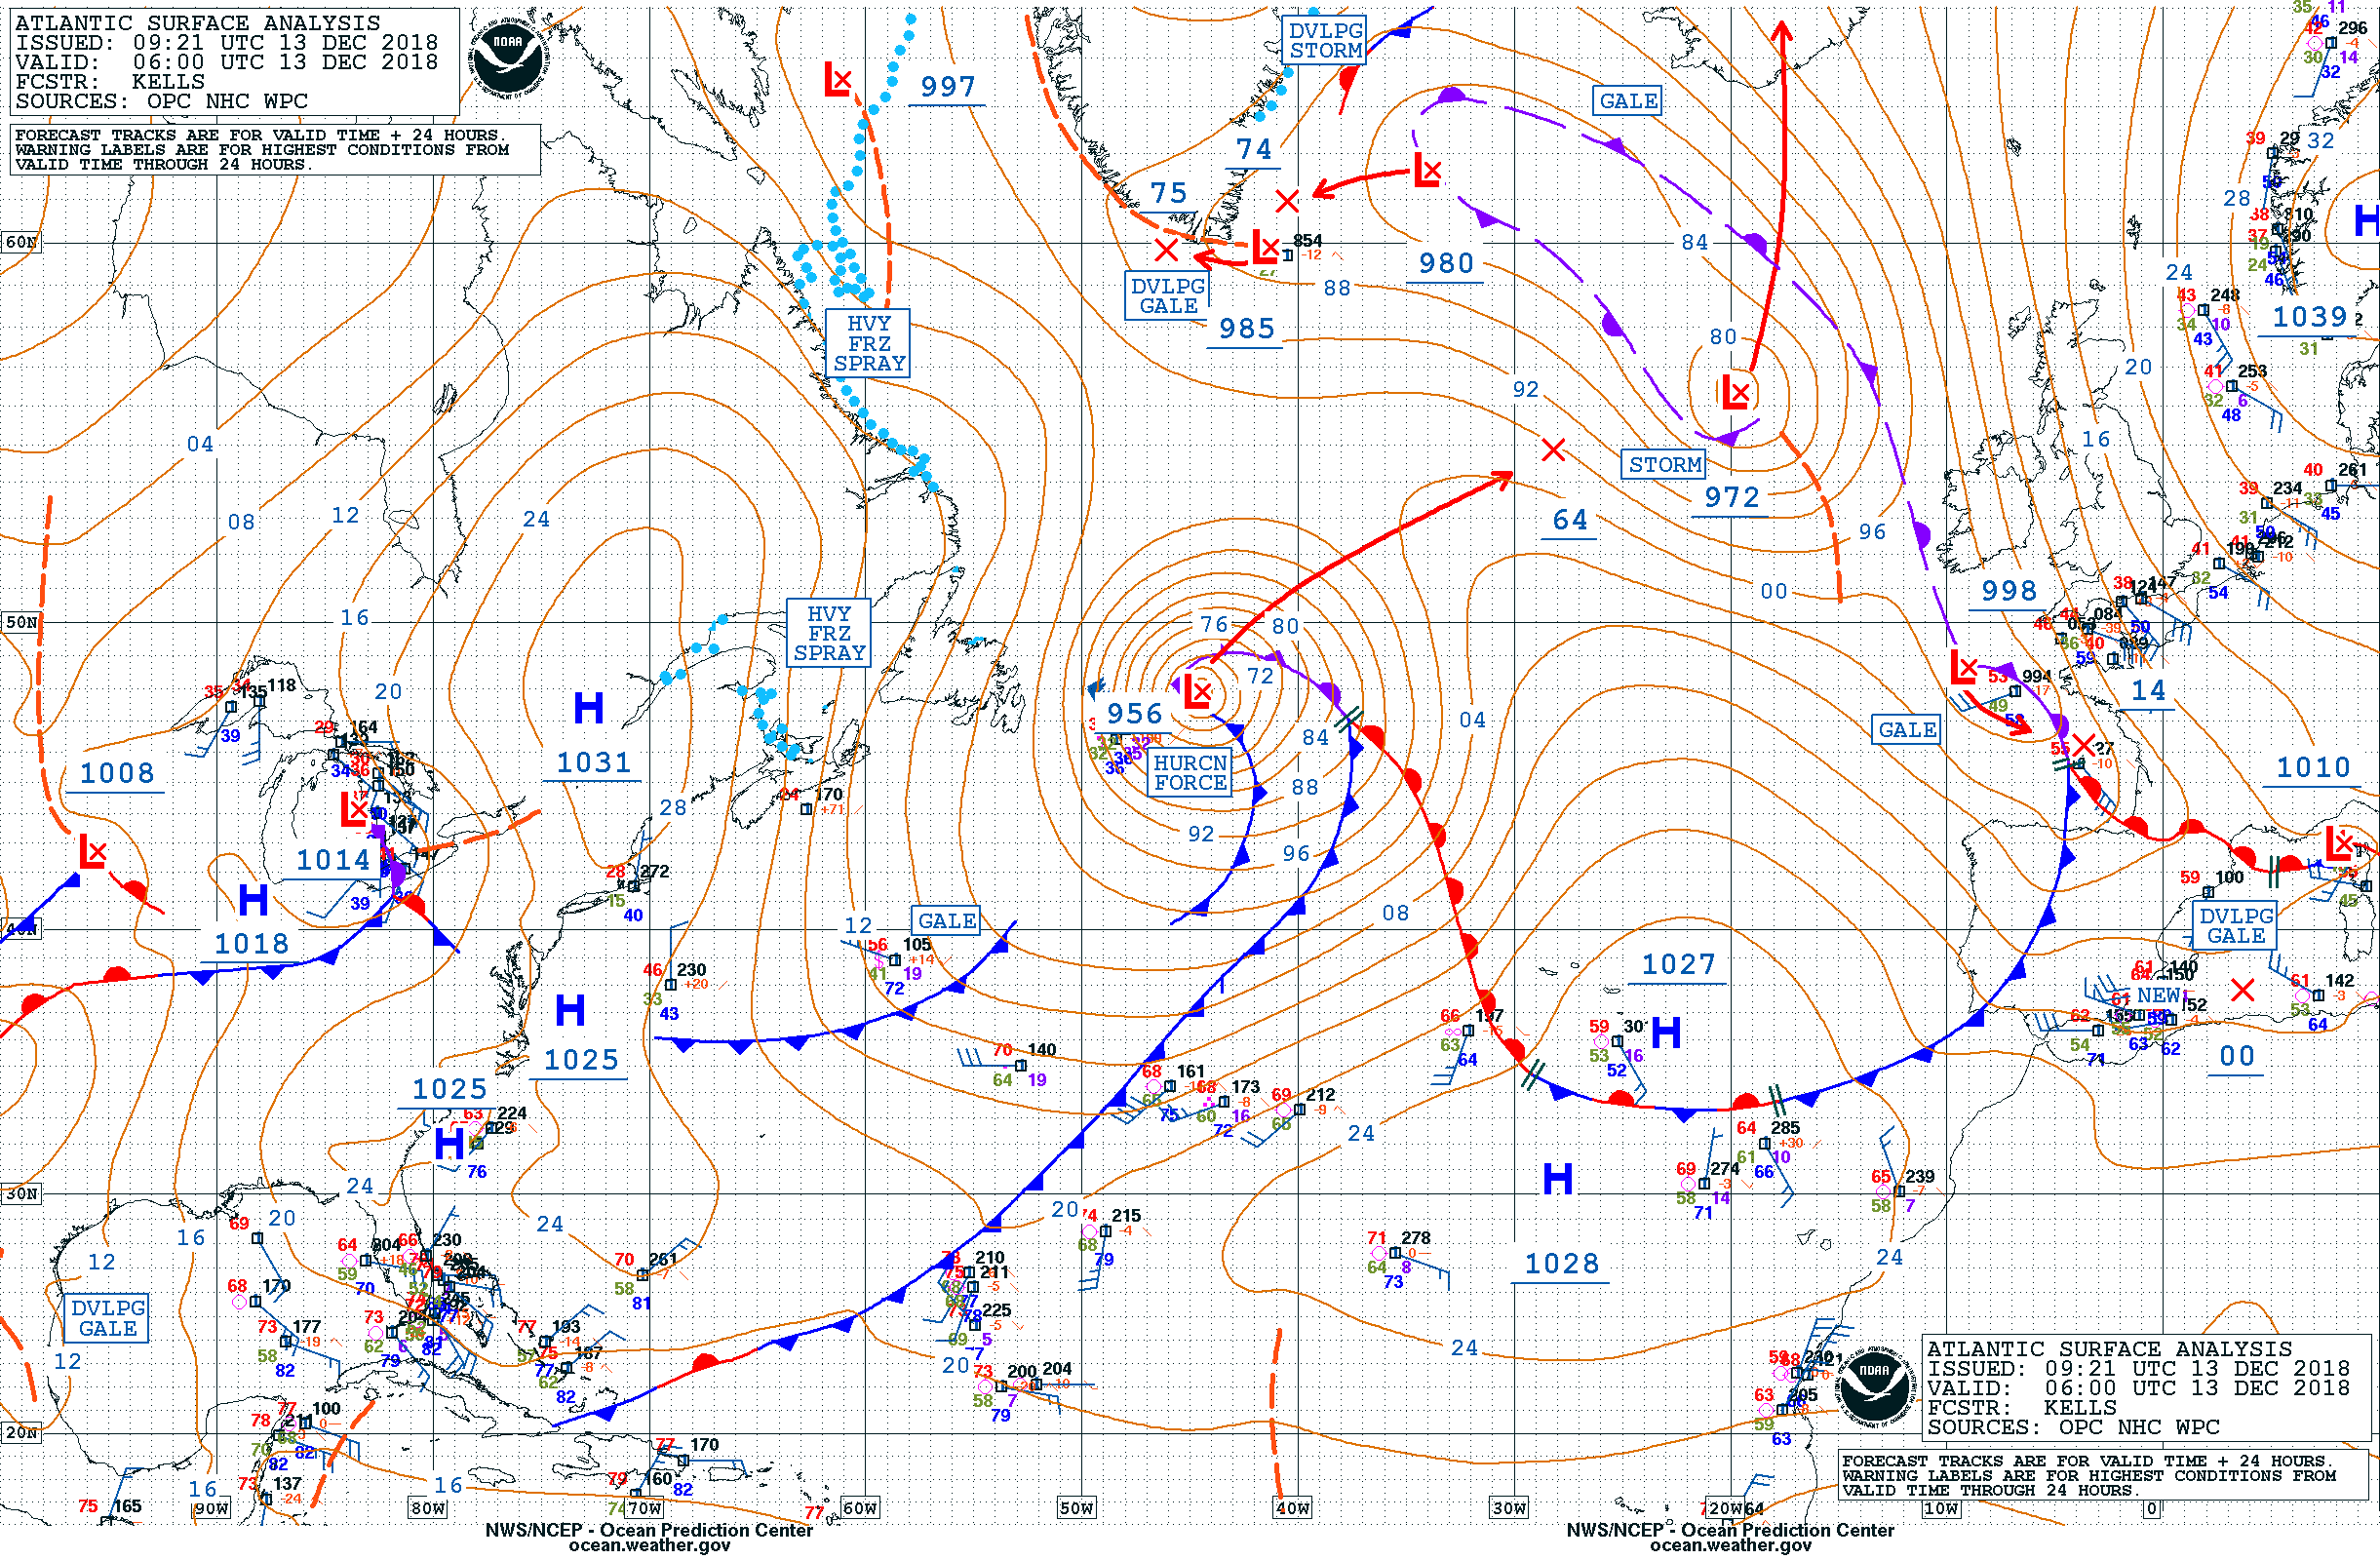Click the ISSUED time line in top-left header
The image size is (2380, 1560).
pos(227,43)
